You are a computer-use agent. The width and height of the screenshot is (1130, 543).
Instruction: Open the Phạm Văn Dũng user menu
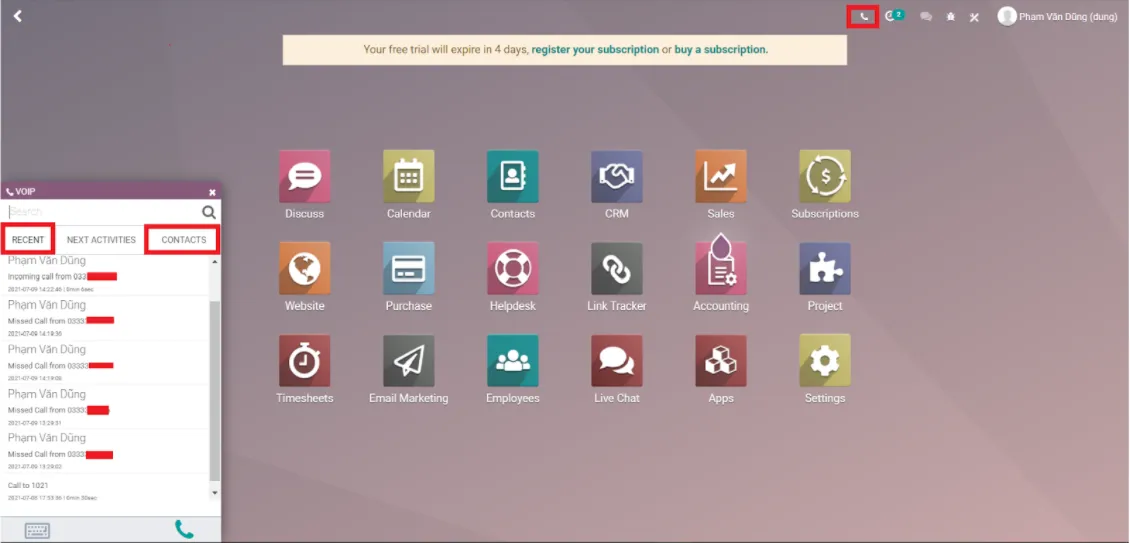(1057, 16)
